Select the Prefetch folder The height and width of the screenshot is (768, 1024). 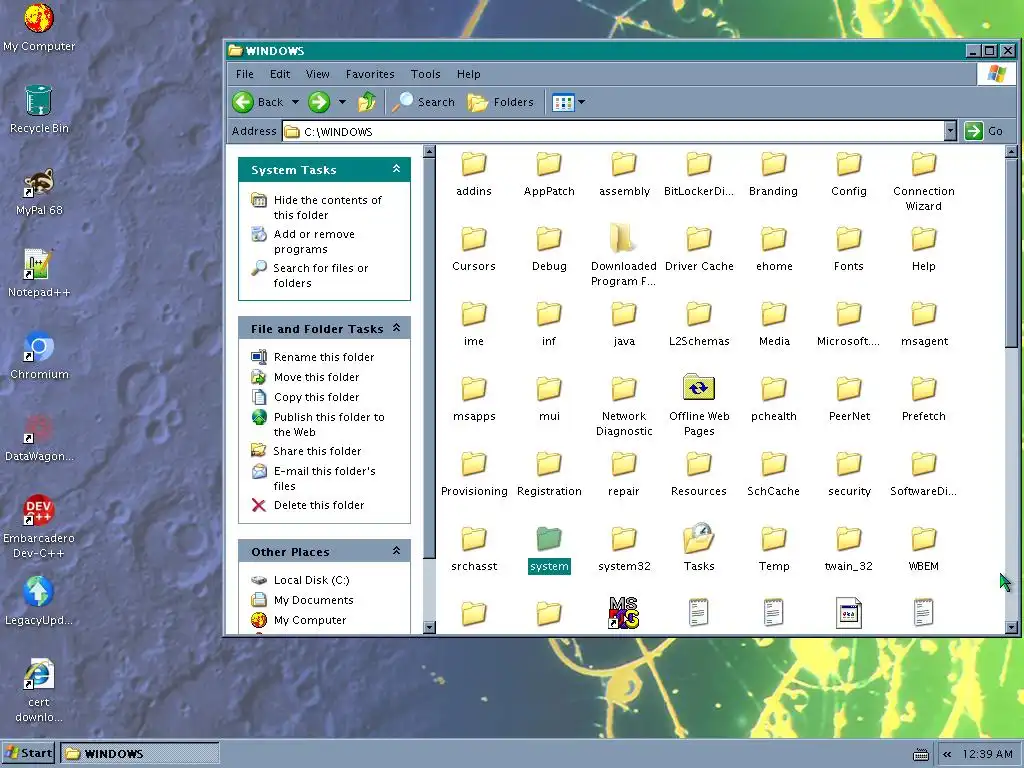tap(923, 400)
